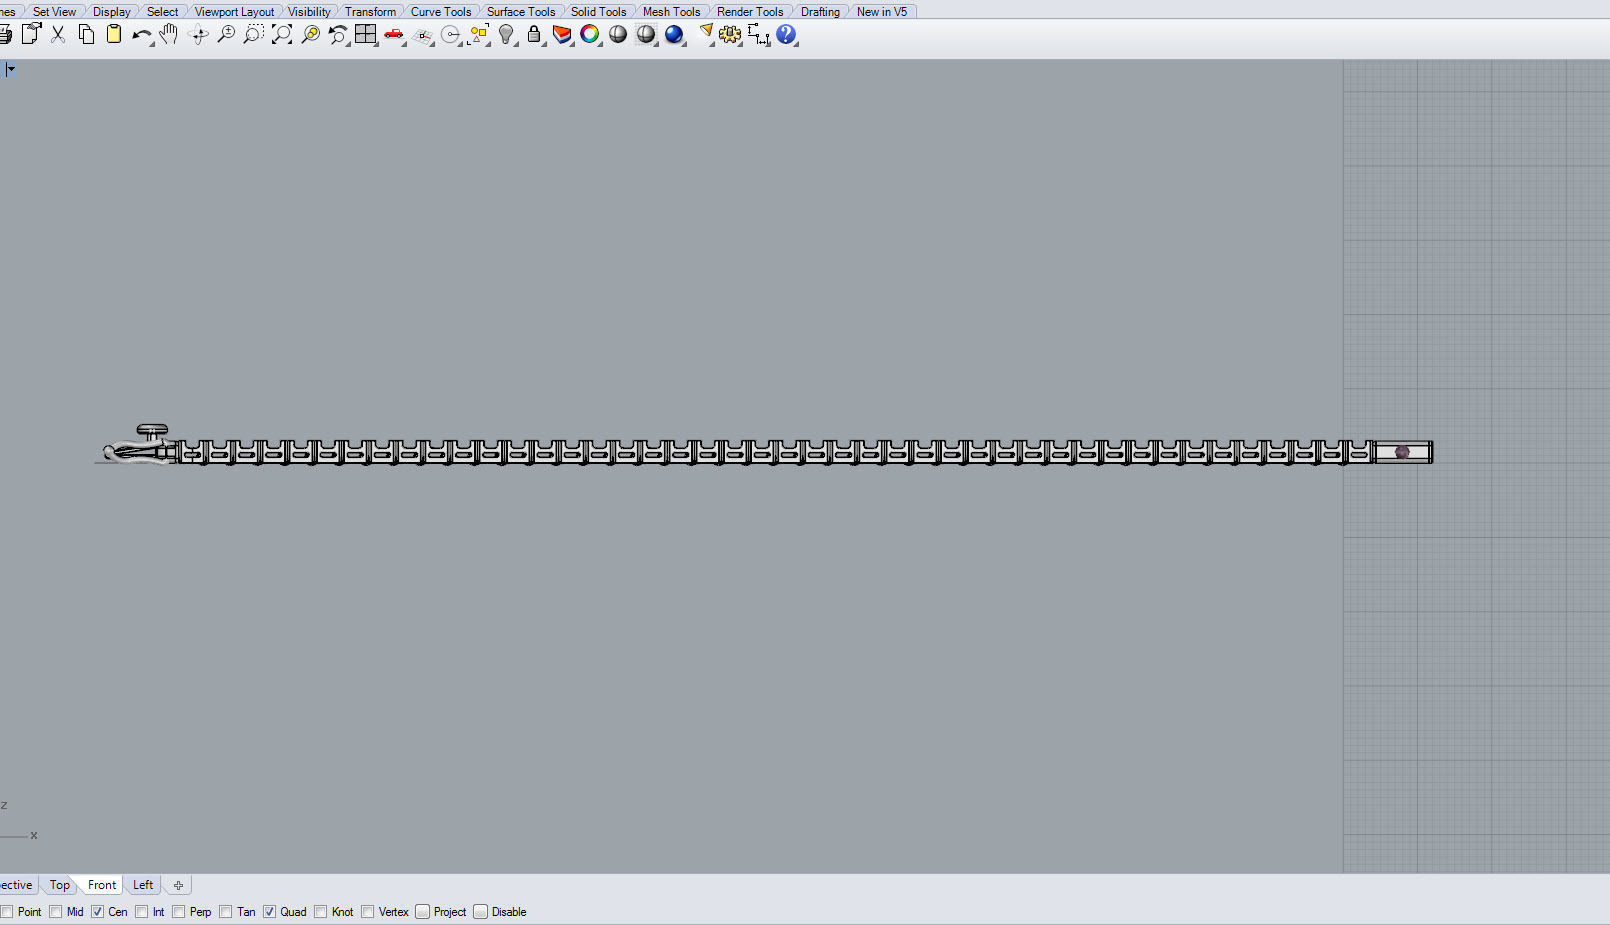The image size is (1610, 925).
Task: Switch to the Front viewport tab
Action: (102, 885)
